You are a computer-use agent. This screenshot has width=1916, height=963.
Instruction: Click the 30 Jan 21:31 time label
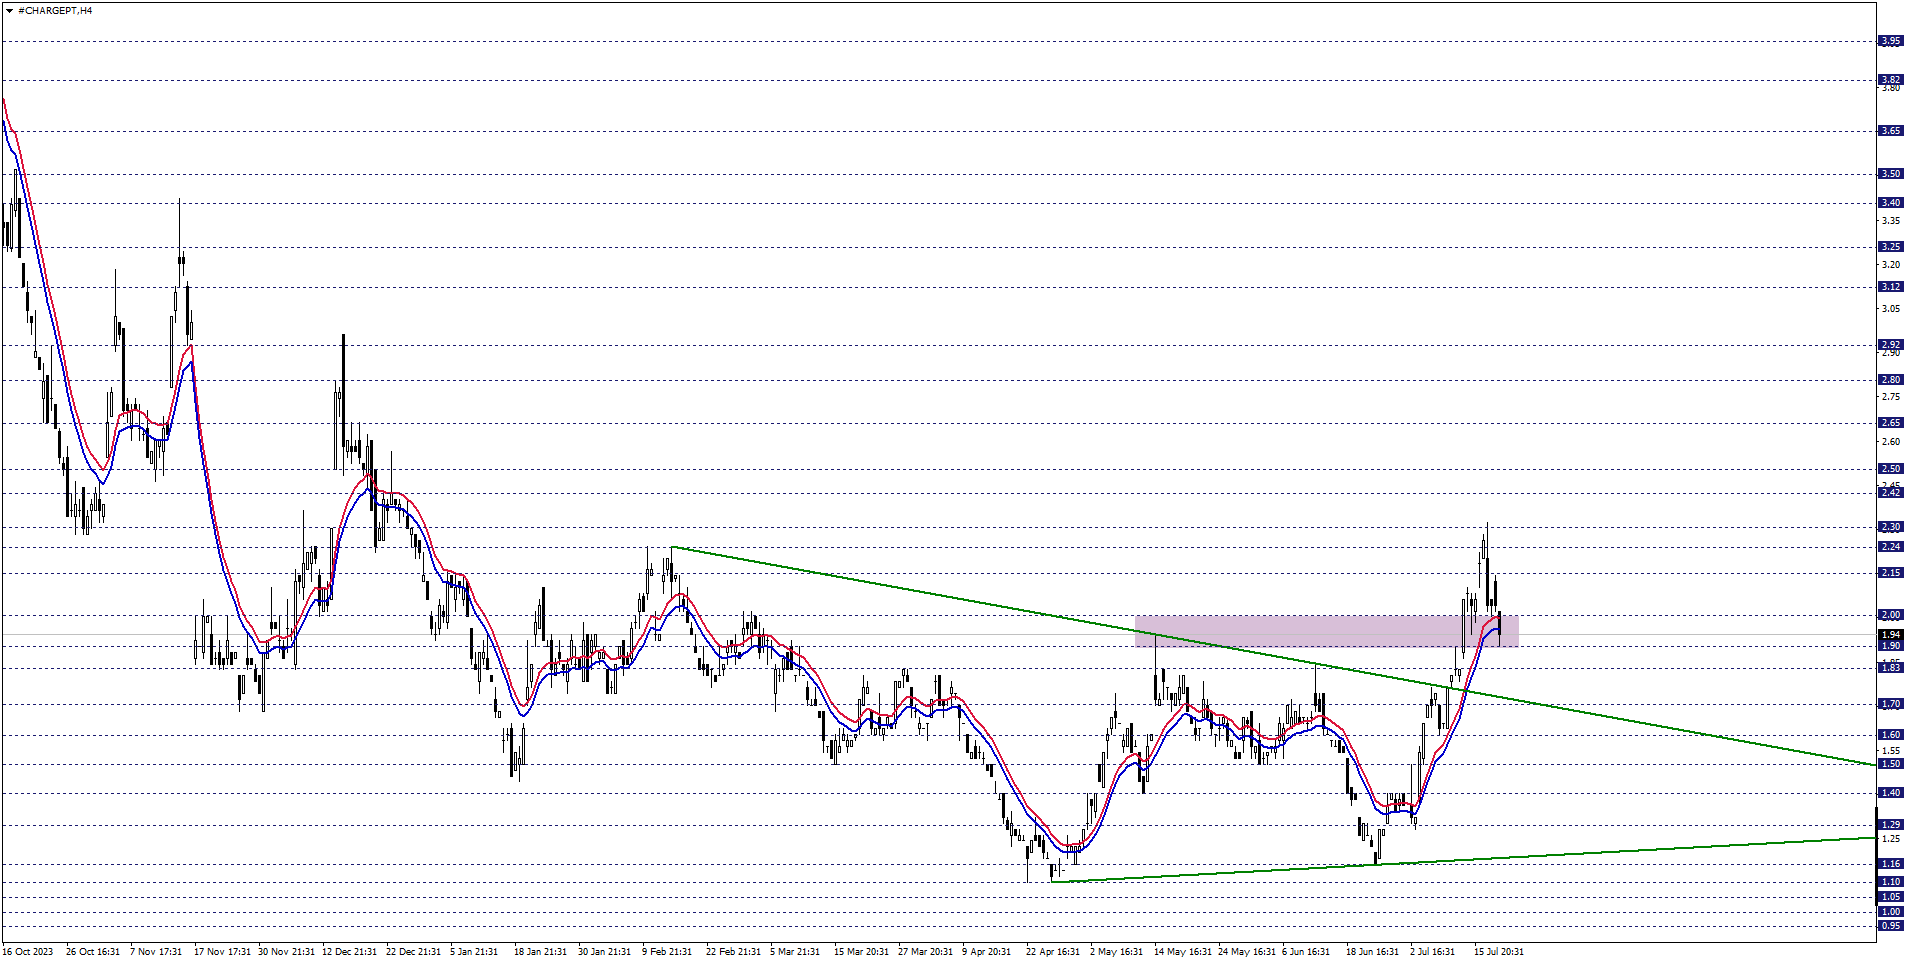point(605,952)
